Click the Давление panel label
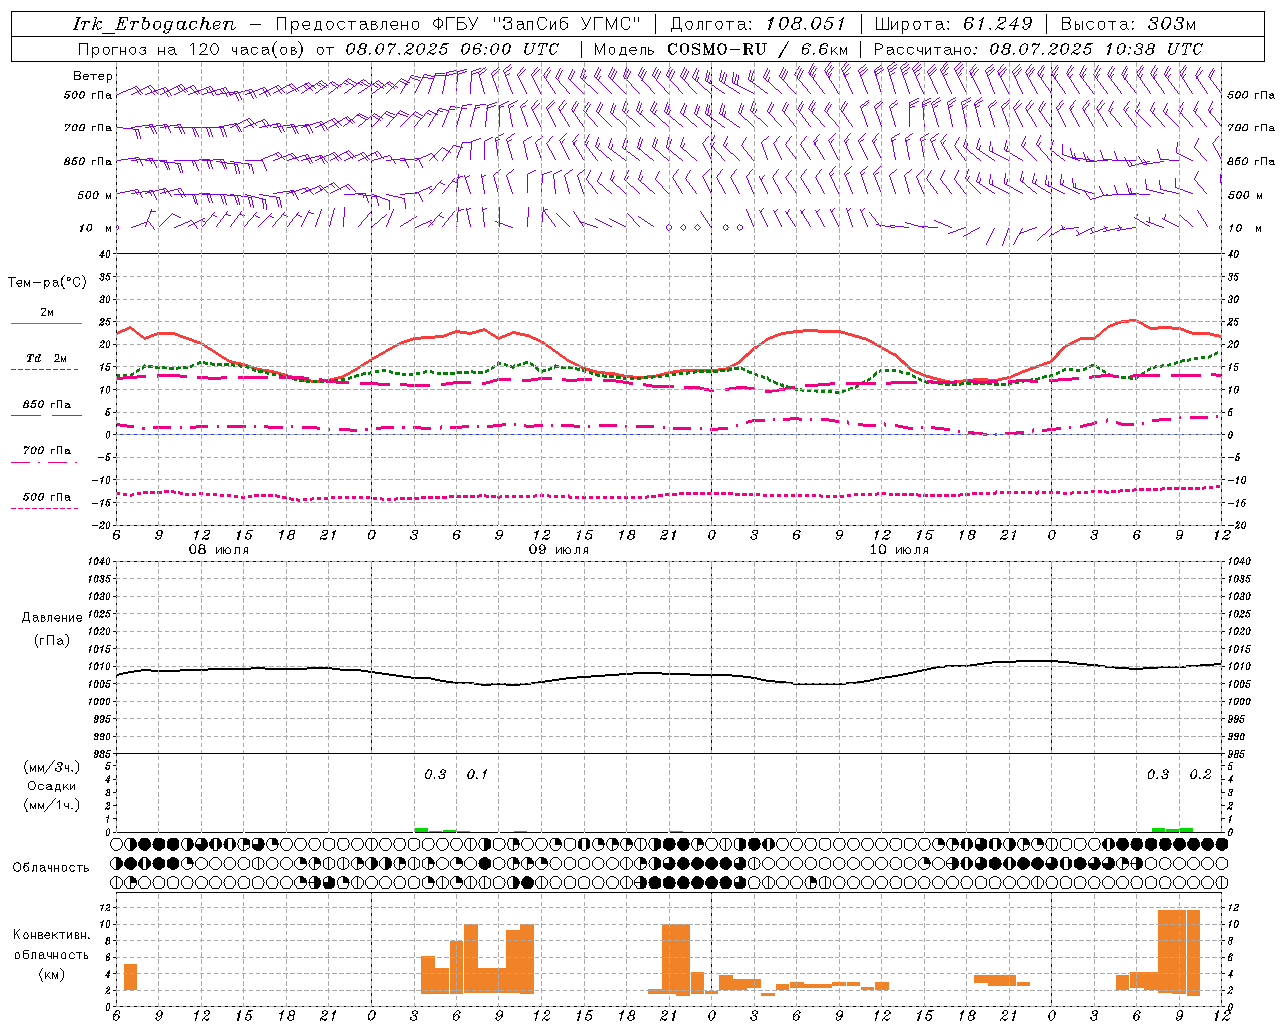The height and width of the screenshot is (1024, 1280). pyautogui.click(x=52, y=617)
